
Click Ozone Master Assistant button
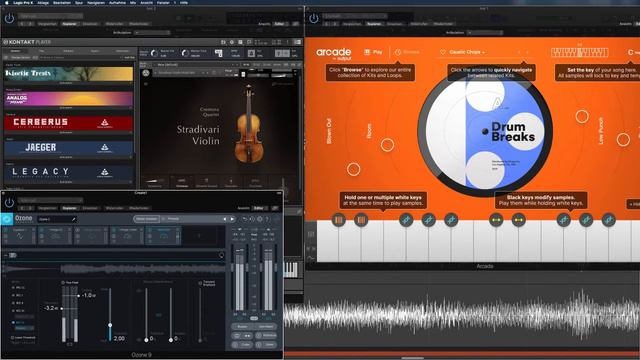(x=146, y=219)
